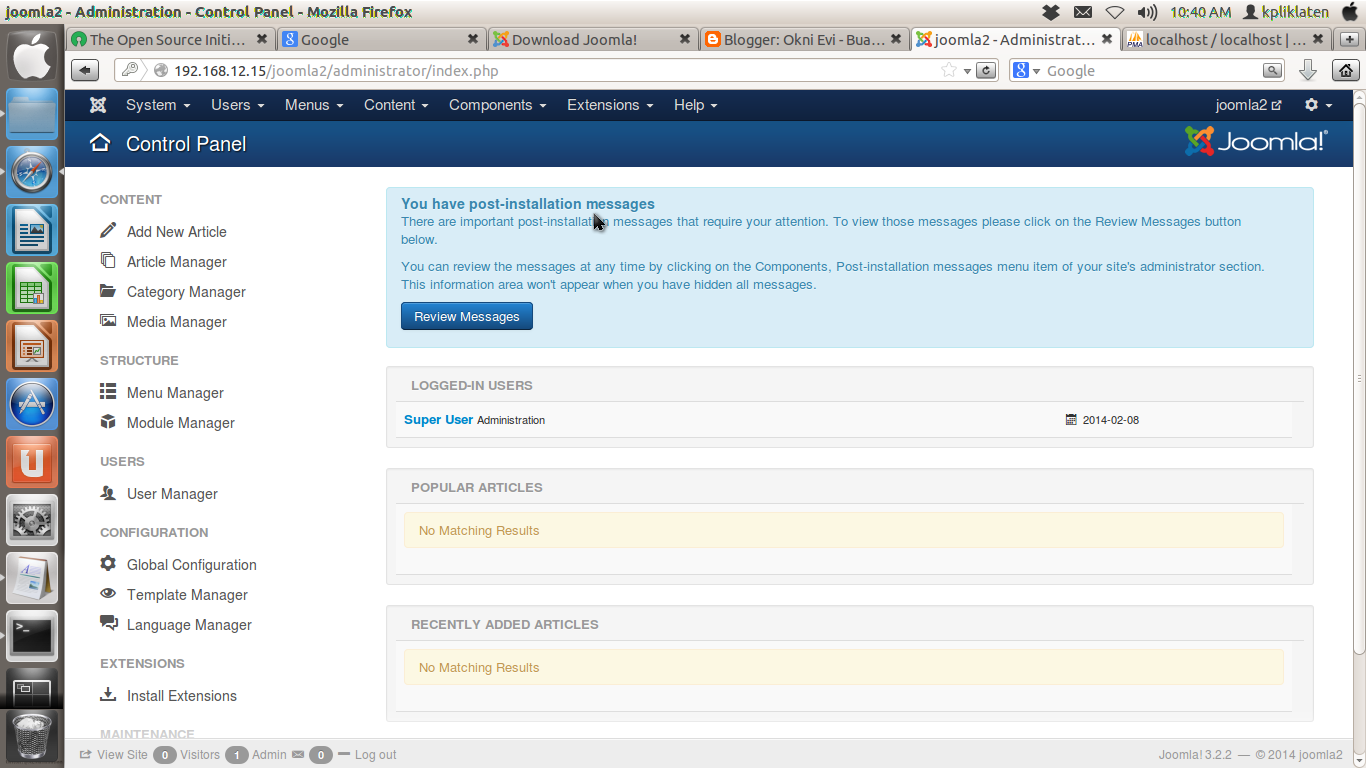This screenshot has width=1366, height=768.
Task: Click the Global Configuration gear icon
Action: (x=108, y=564)
